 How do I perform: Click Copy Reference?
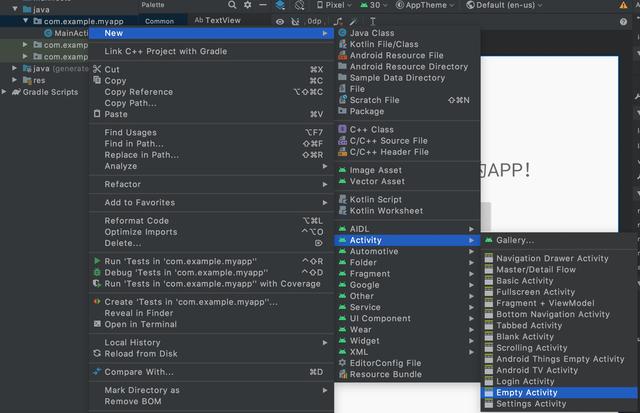[211, 92]
